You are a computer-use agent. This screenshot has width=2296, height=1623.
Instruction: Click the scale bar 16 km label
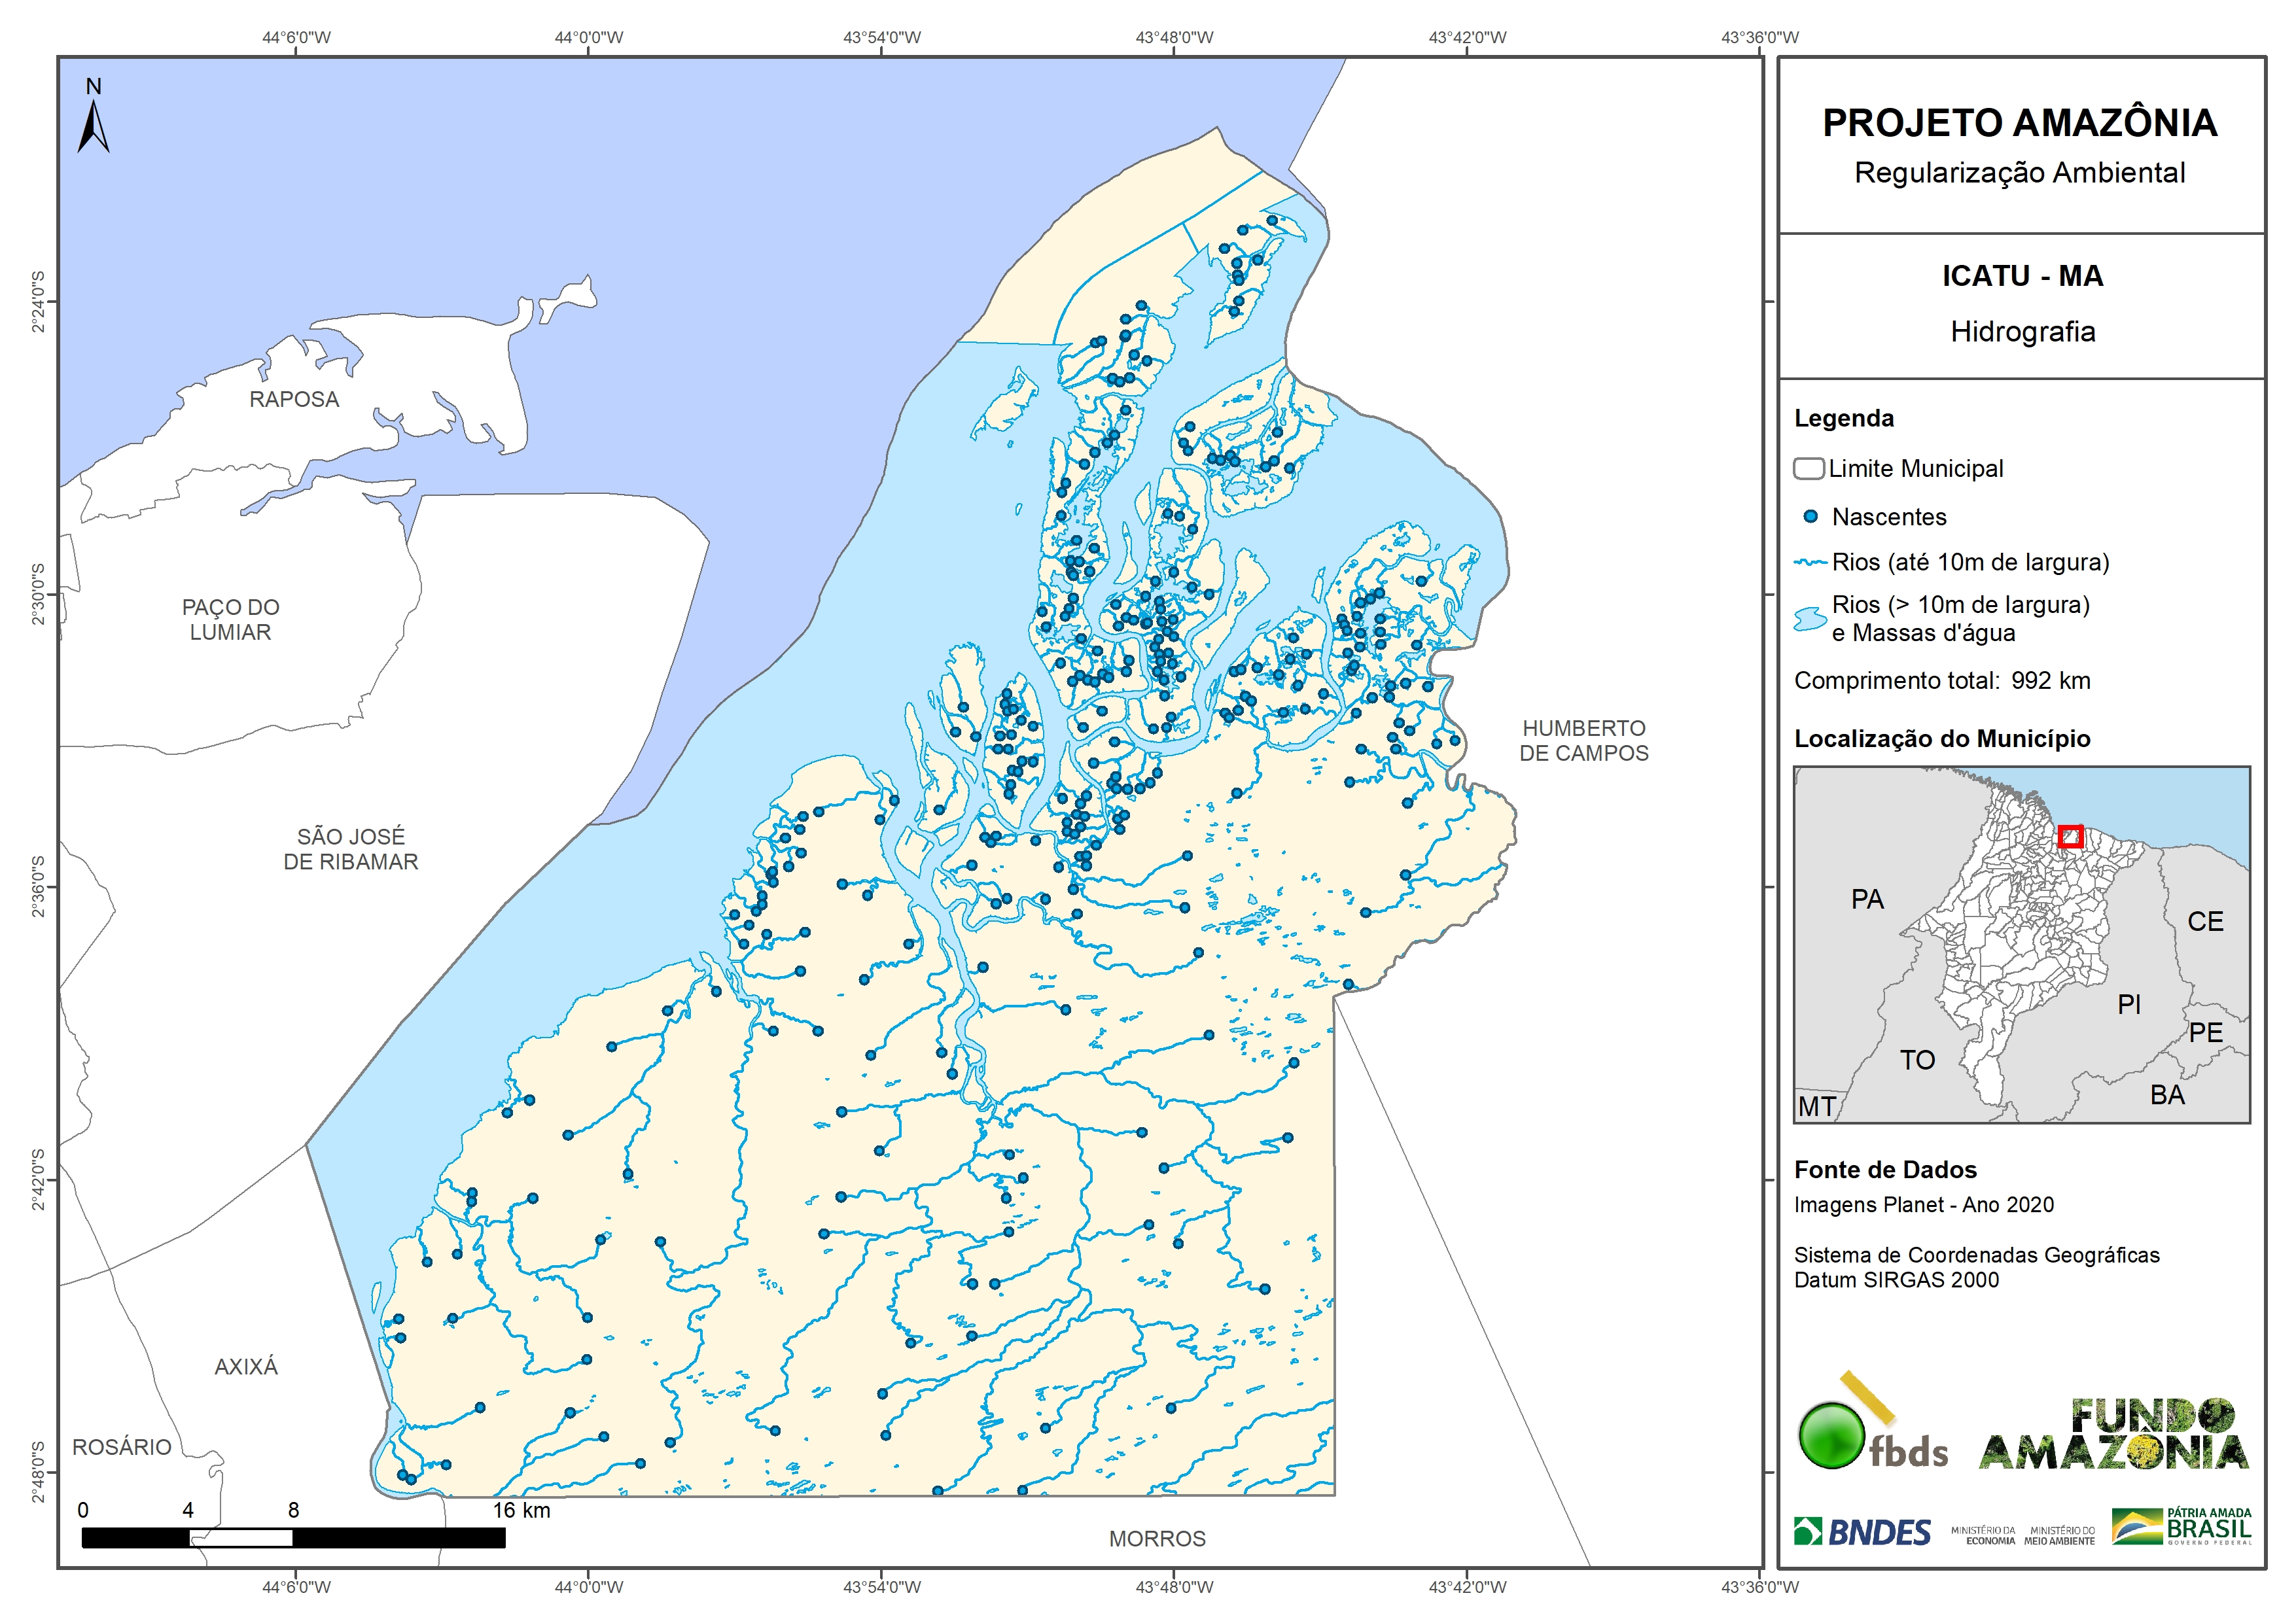click(x=521, y=1510)
